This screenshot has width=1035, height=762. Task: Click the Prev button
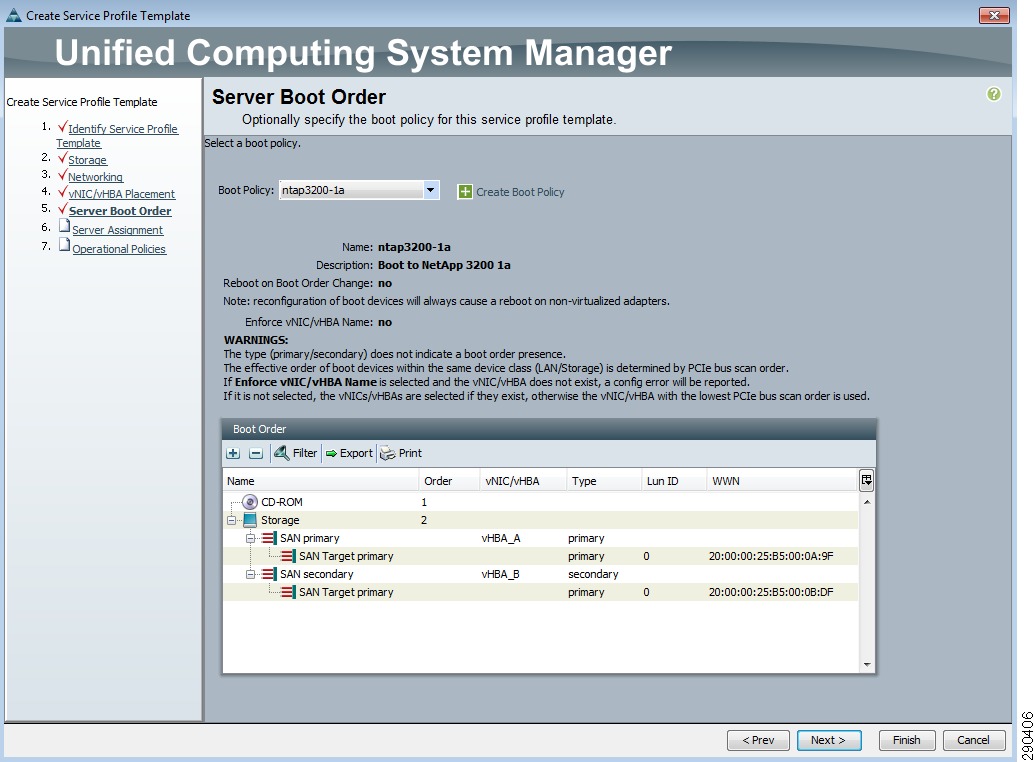pos(758,740)
